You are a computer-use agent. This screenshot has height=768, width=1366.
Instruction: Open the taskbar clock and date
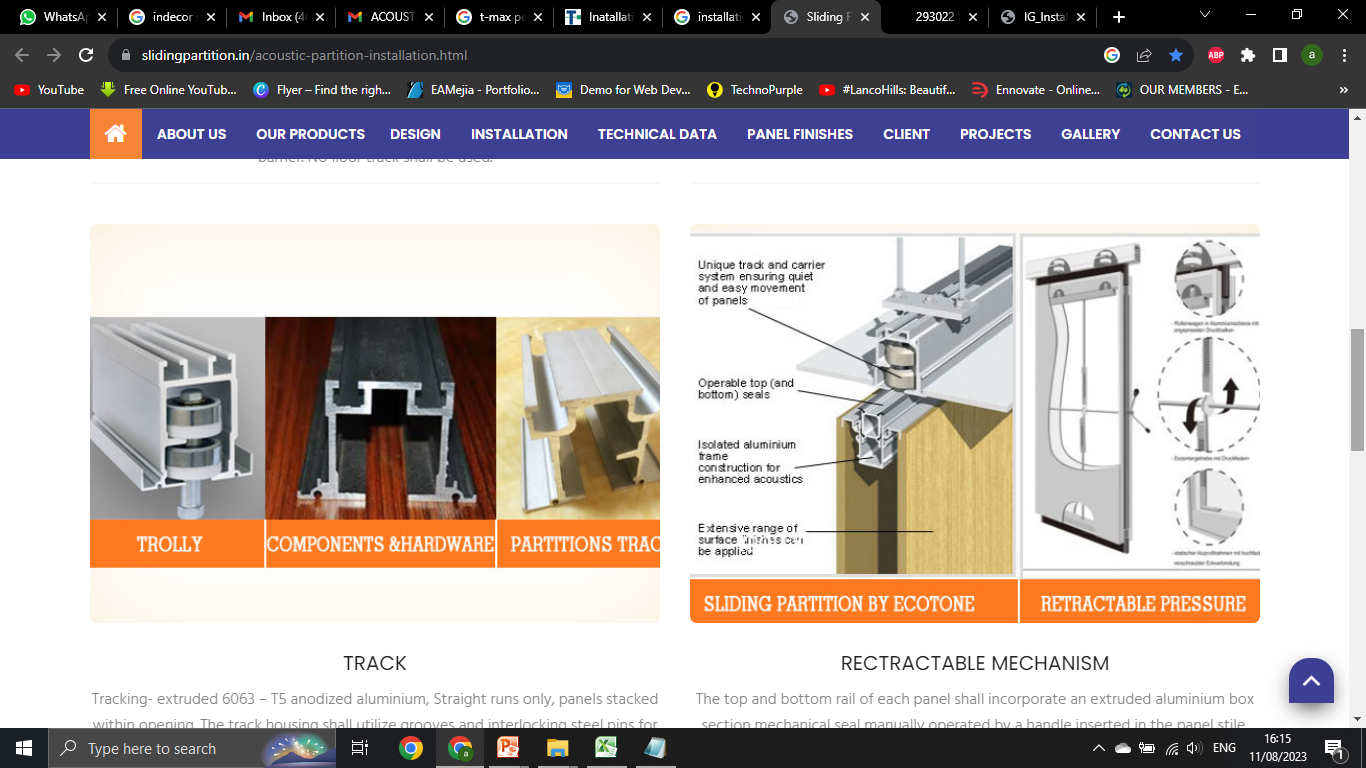(1277, 748)
